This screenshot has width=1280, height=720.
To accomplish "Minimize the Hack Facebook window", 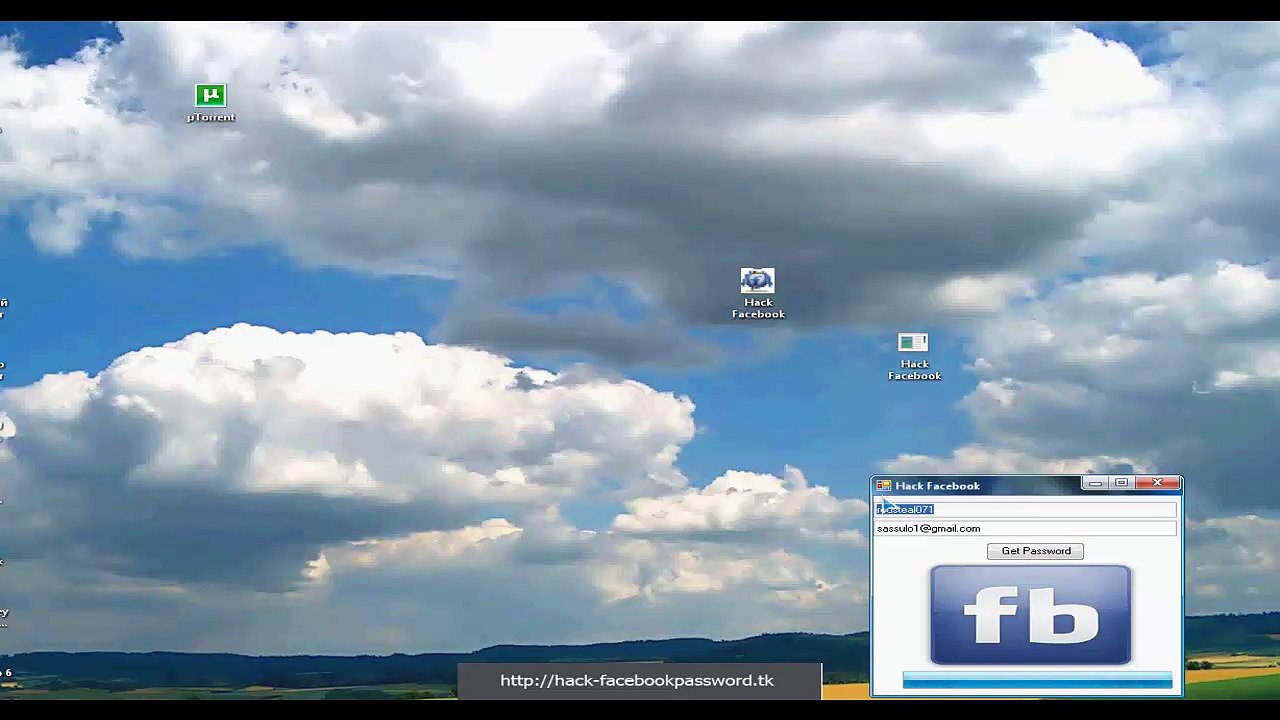I will point(1095,484).
